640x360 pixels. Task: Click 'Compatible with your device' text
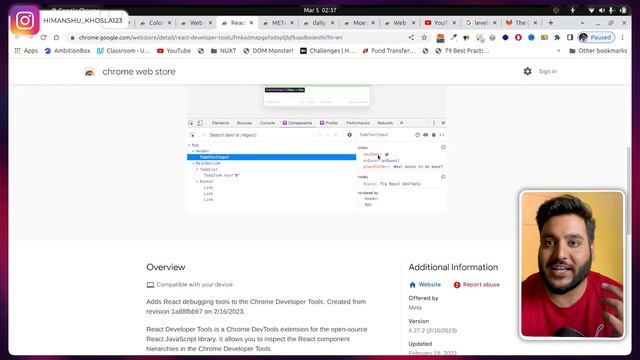coord(194,284)
